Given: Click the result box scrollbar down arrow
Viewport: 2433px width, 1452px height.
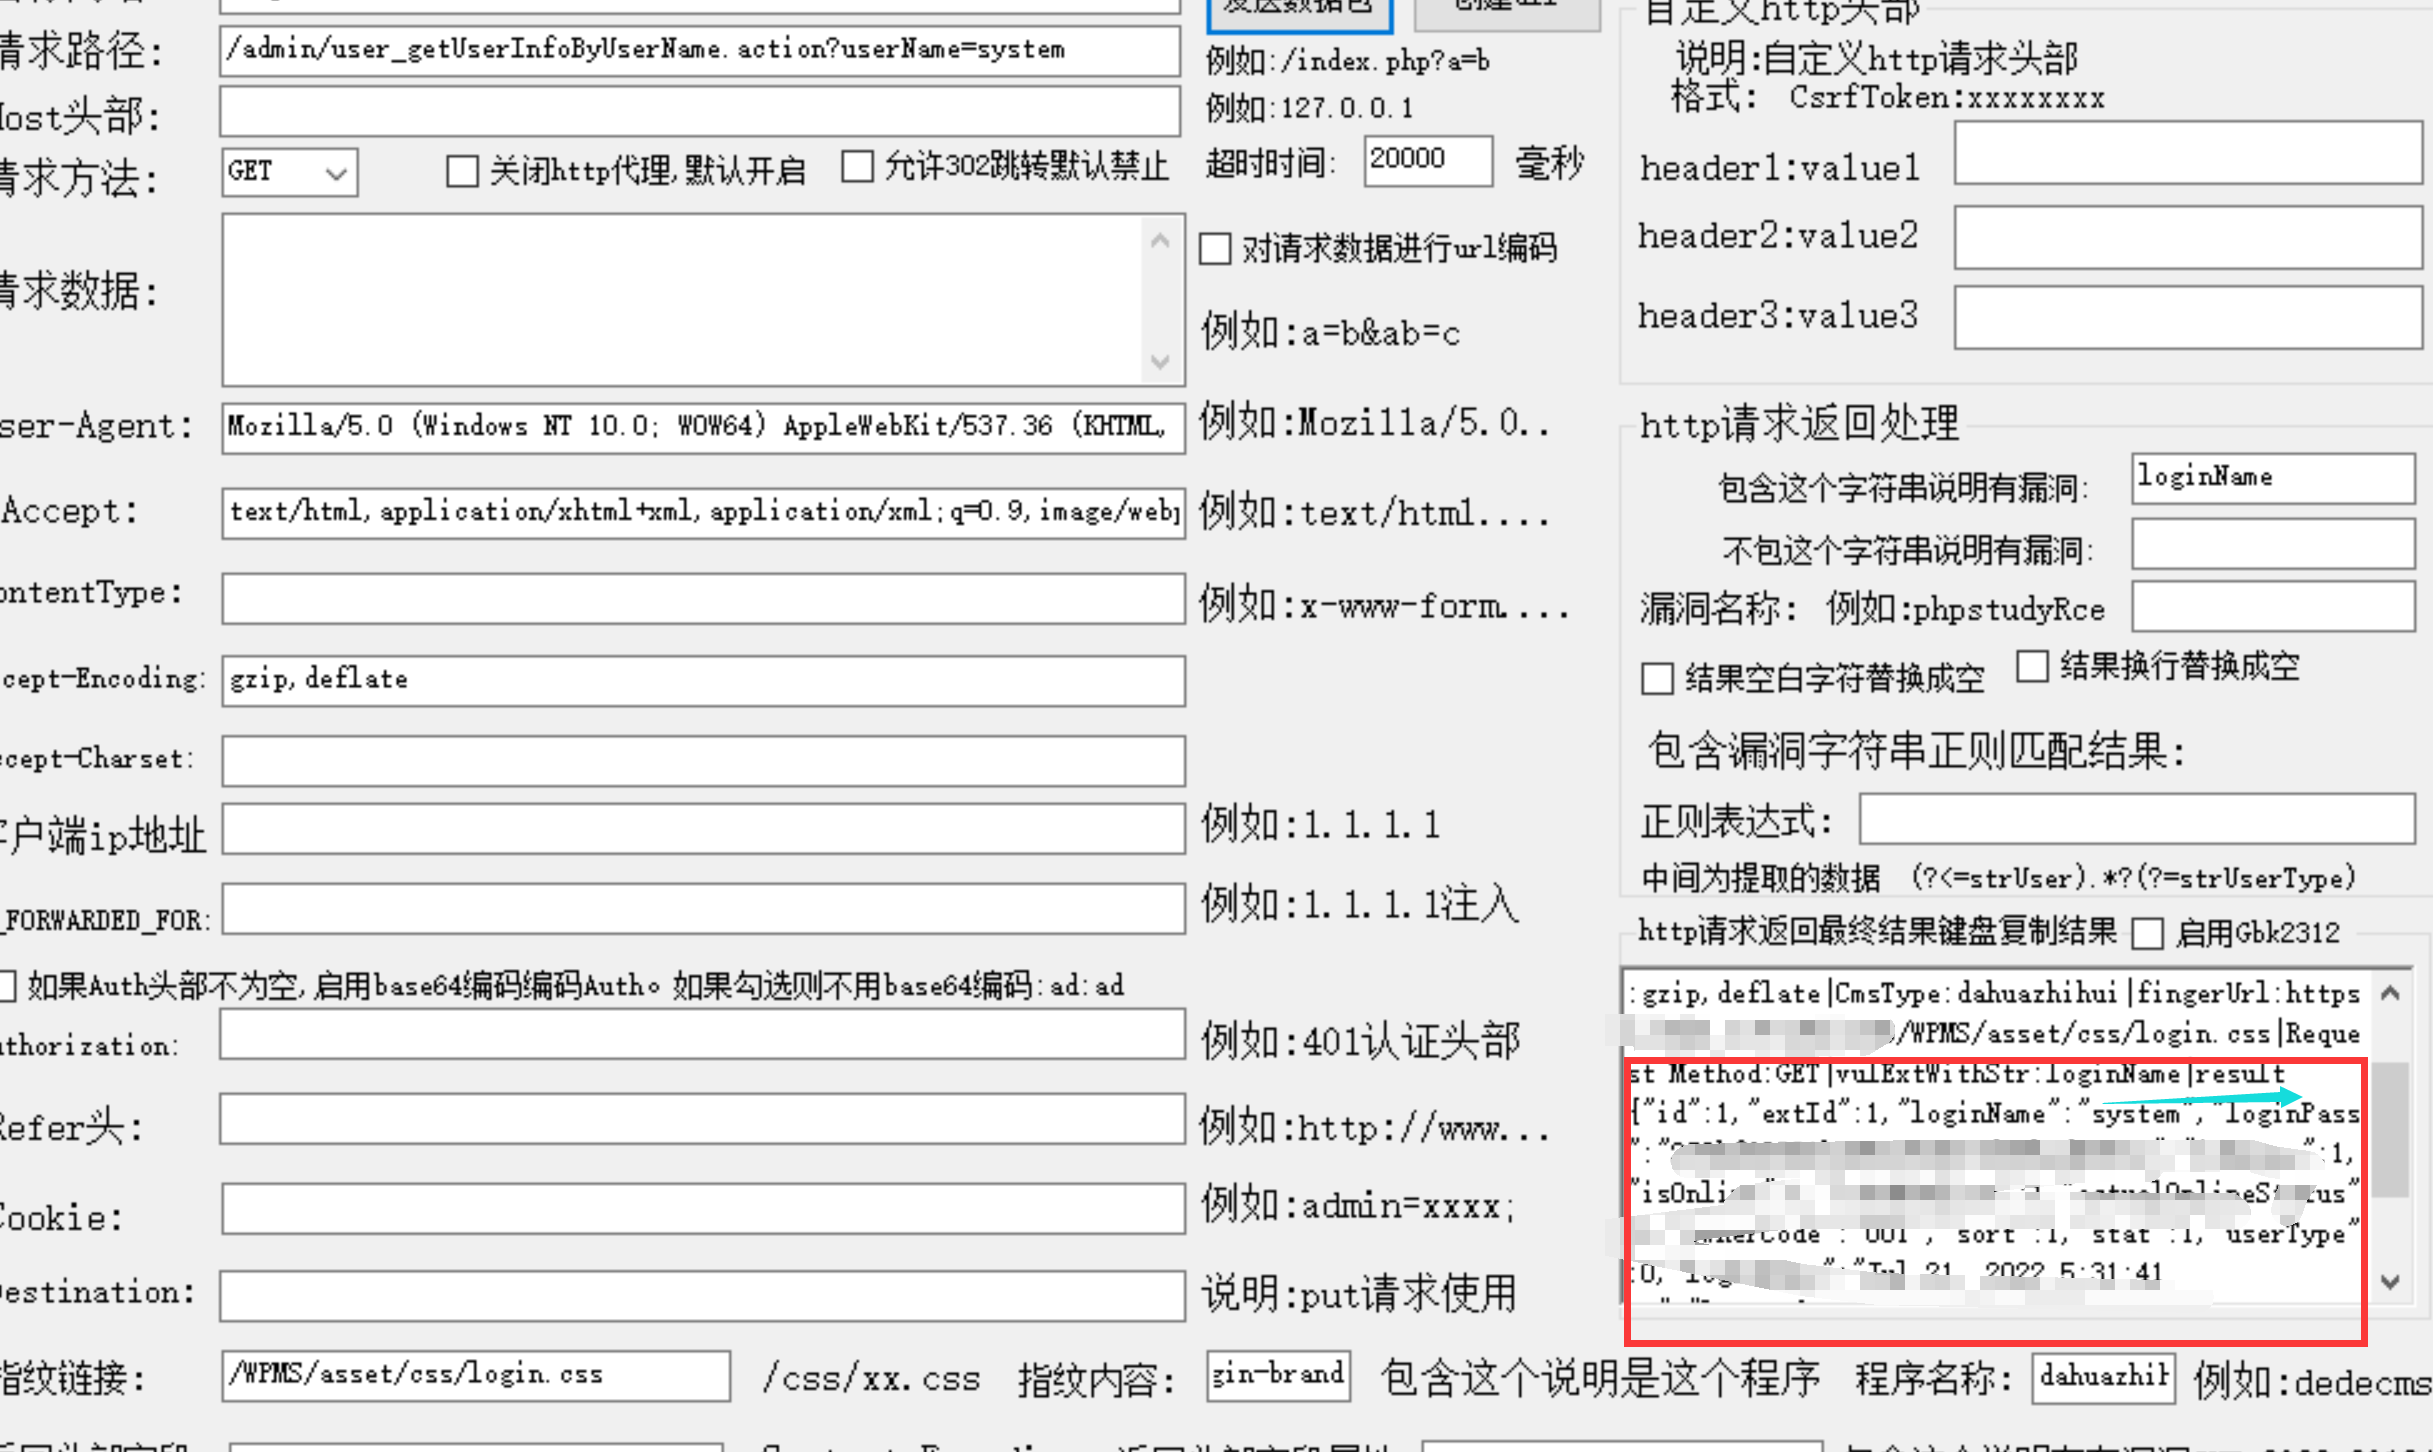Looking at the screenshot, I should point(2391,1282).
